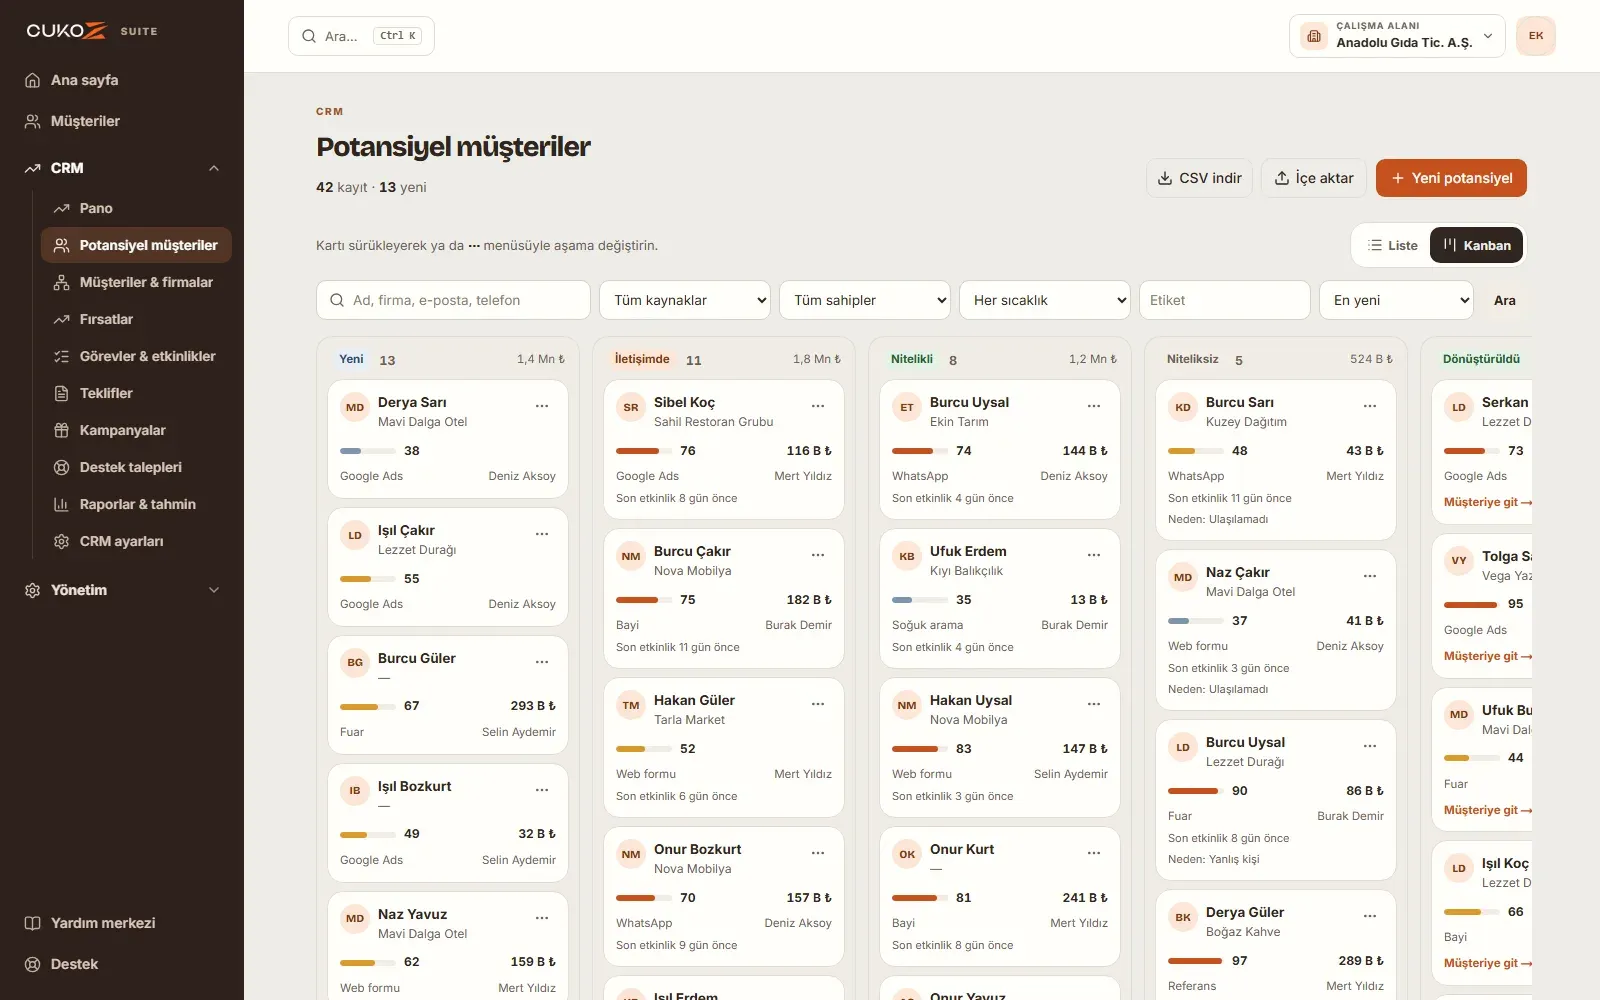Open the Tüm kaynaklar dropdown
Screen dimensions: 1600x1000
pyautogui.click(x=685, y=300)
